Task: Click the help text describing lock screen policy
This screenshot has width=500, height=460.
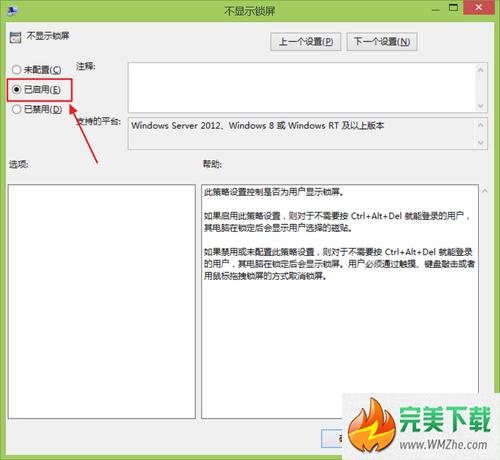Action: (339, 234)
